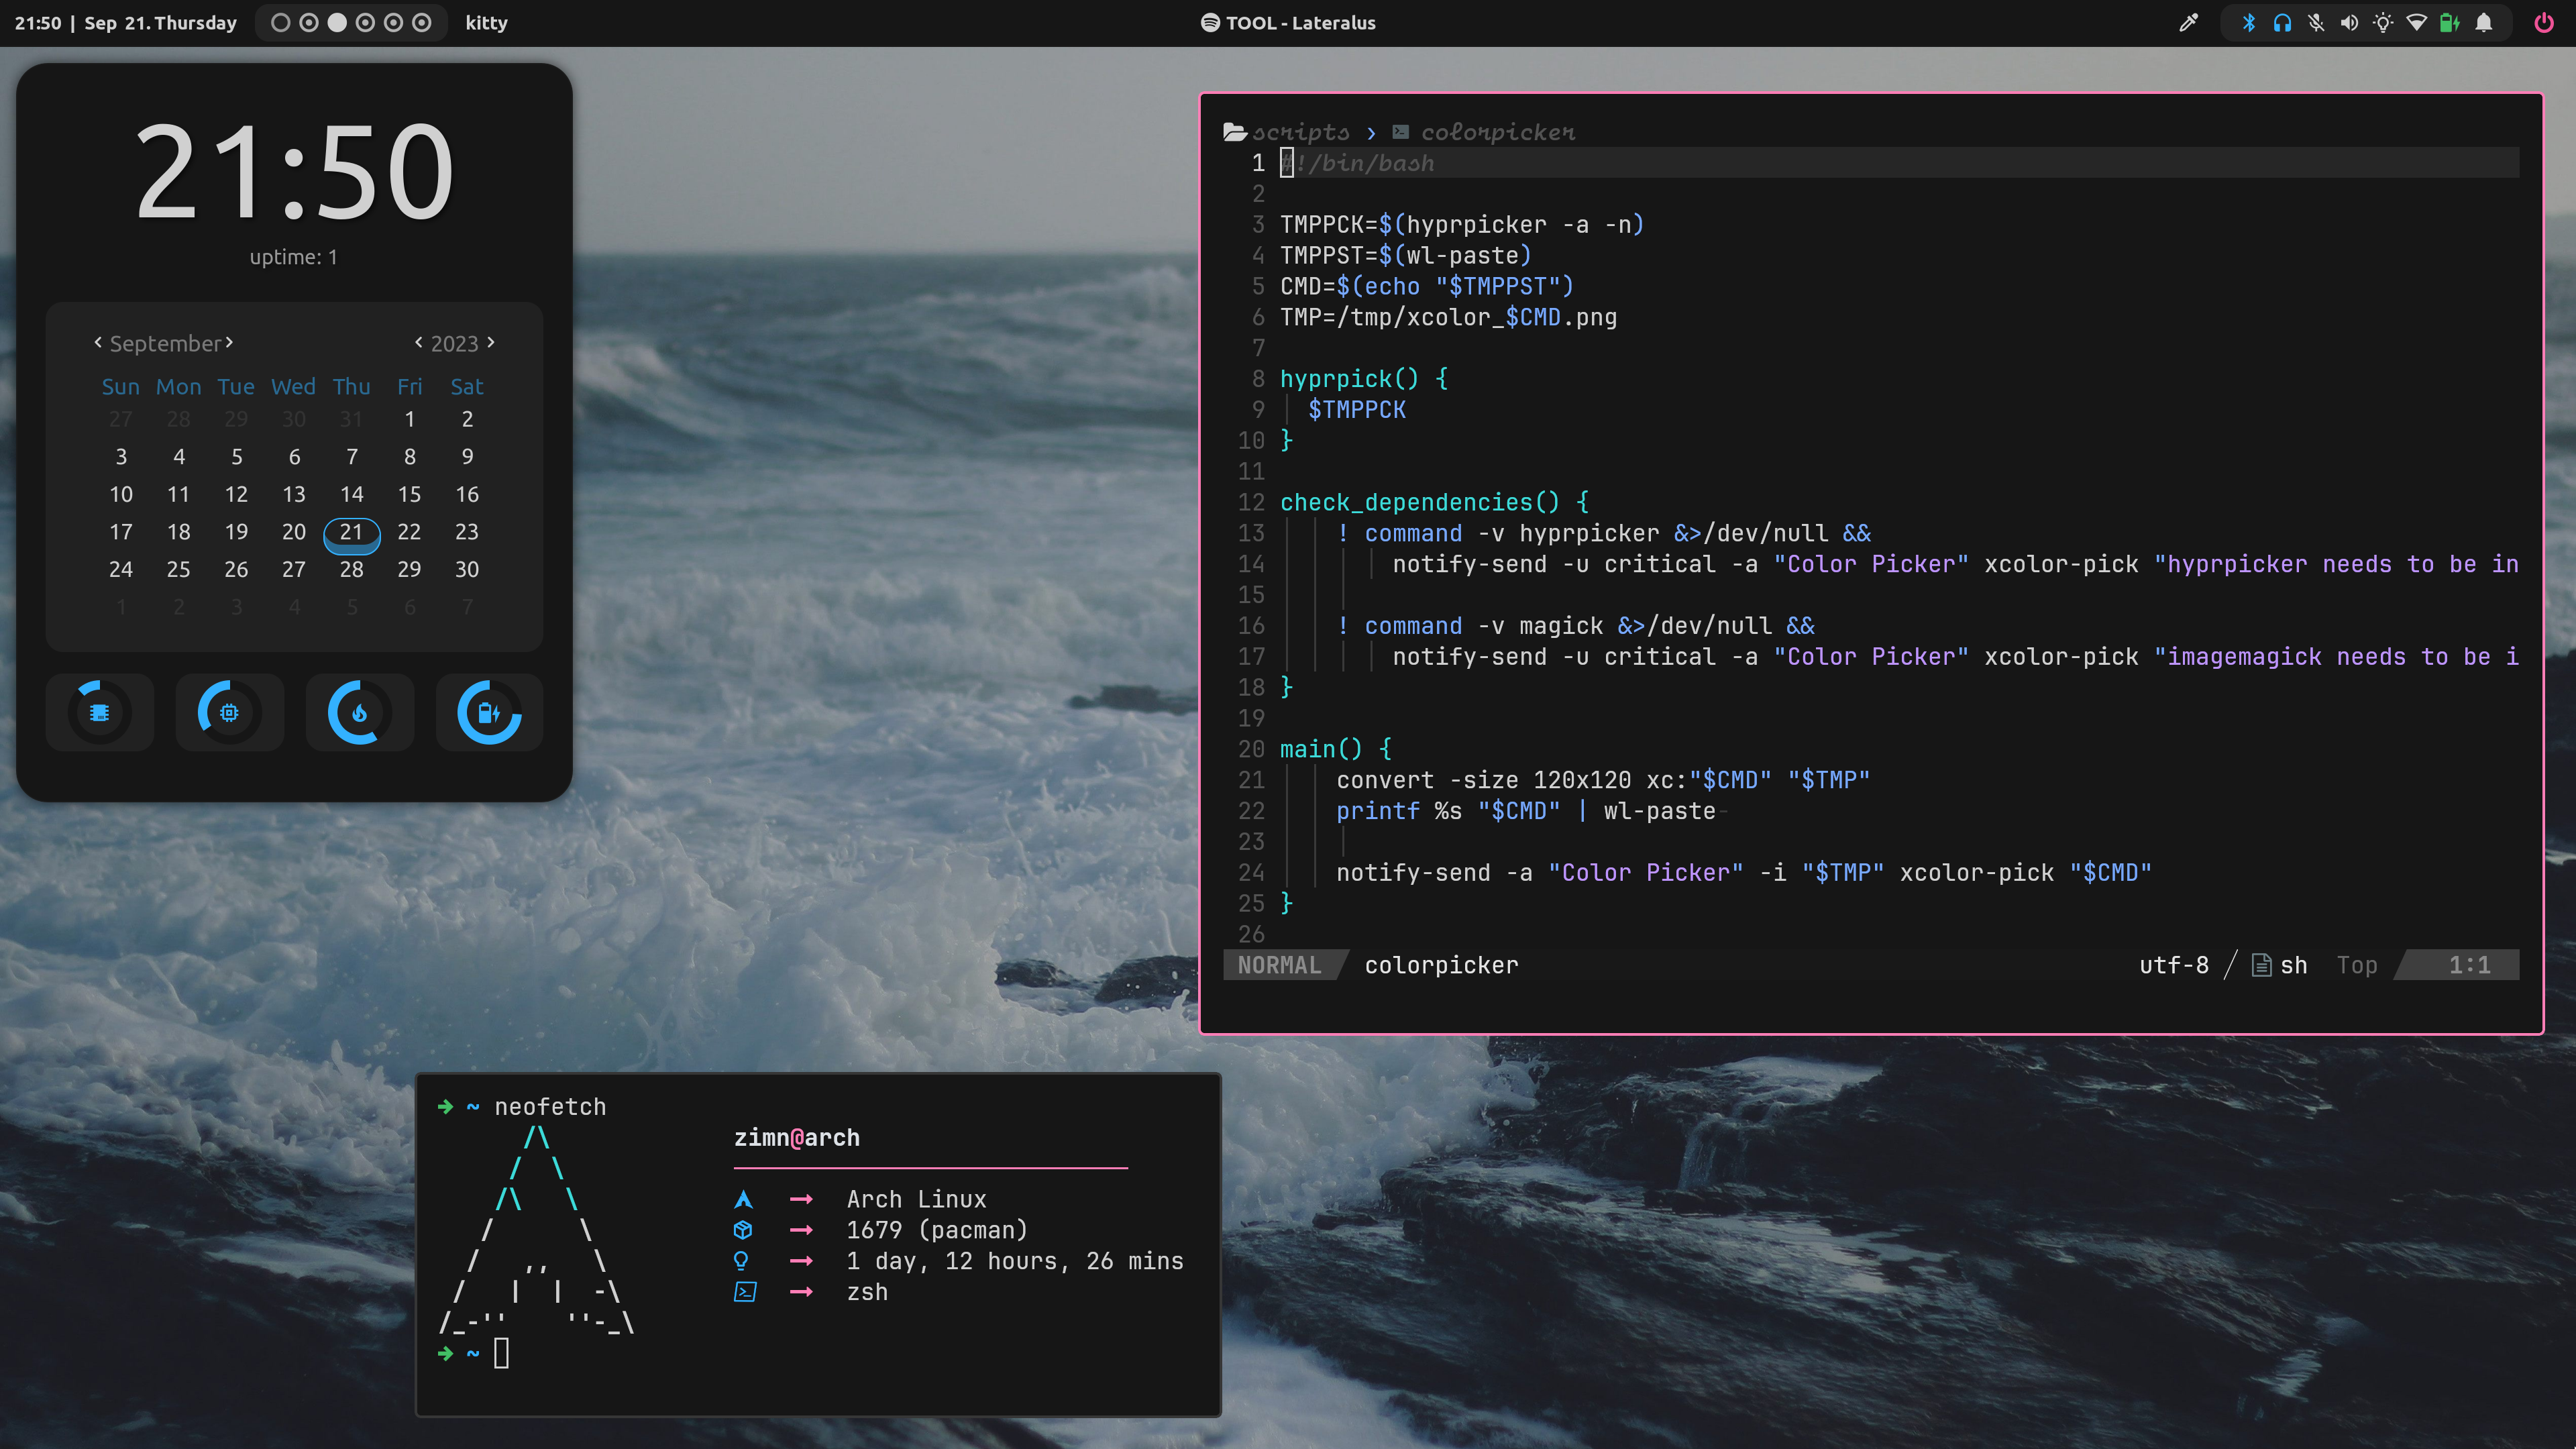Go to the next year after 2023
The width and height of the screenshot is (2576, 1449).
pyautogui.click(x=491, y=342)
